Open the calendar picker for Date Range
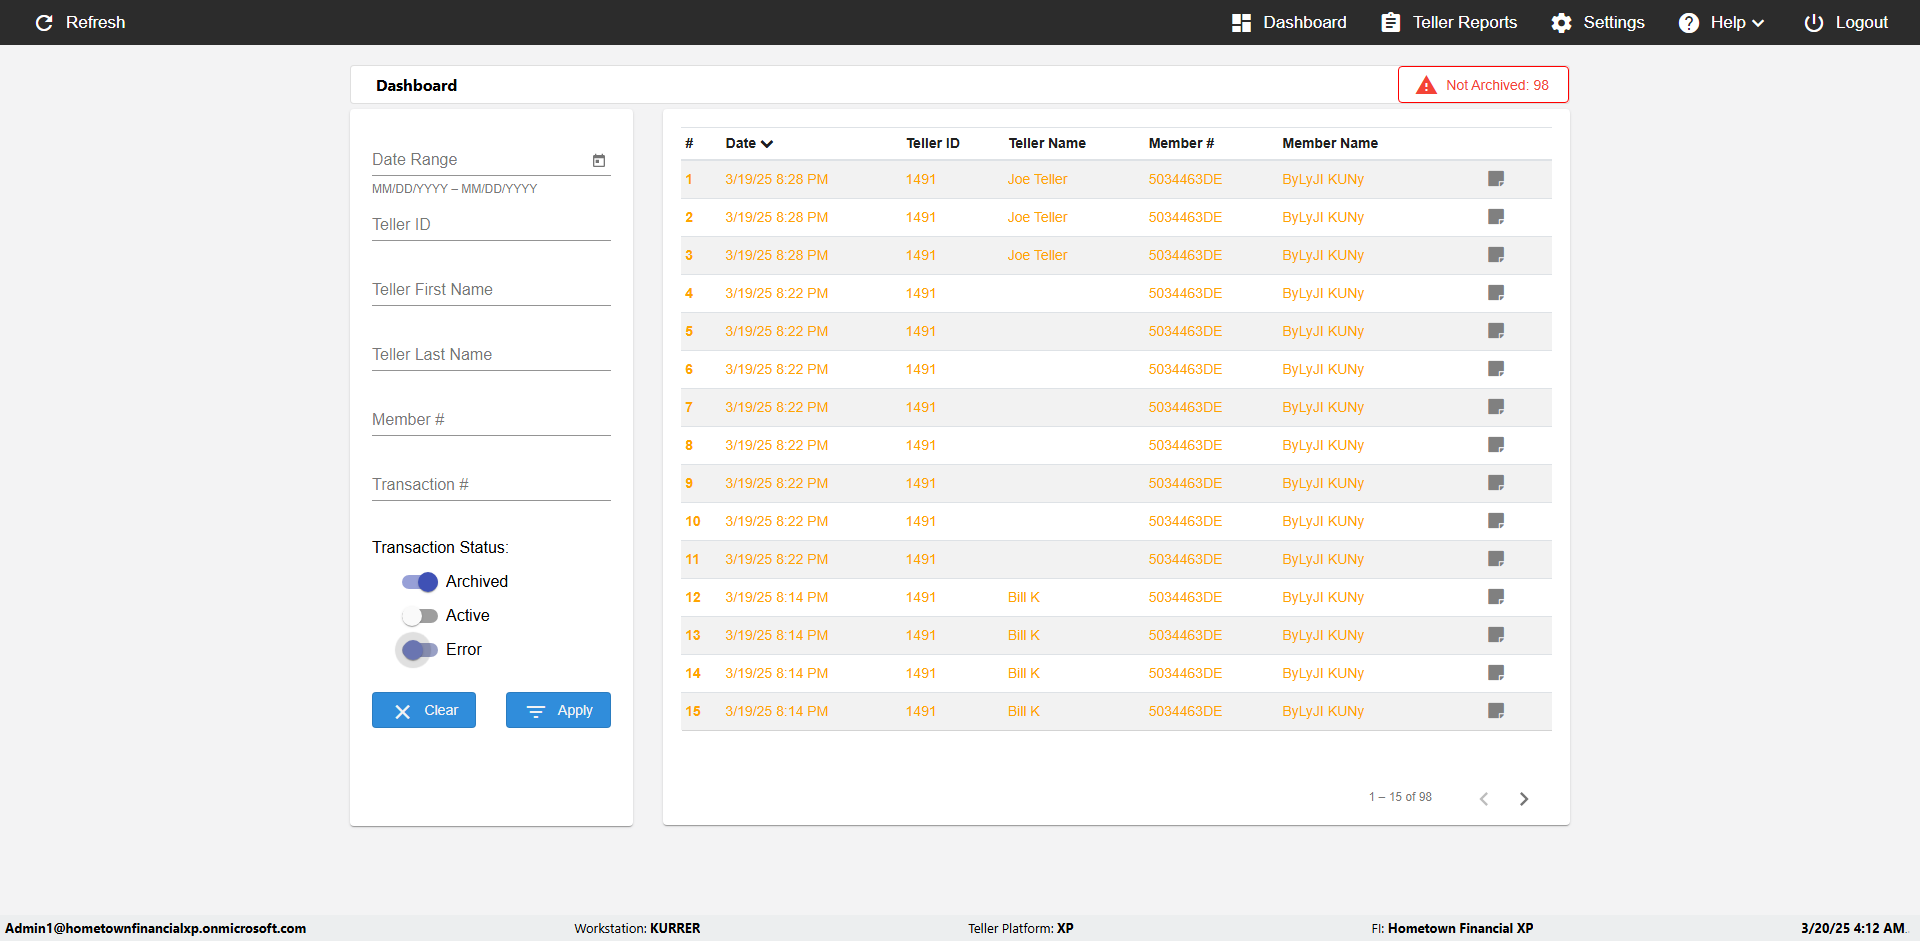Viewport: 1920px width, 941px height. [599, 160]
